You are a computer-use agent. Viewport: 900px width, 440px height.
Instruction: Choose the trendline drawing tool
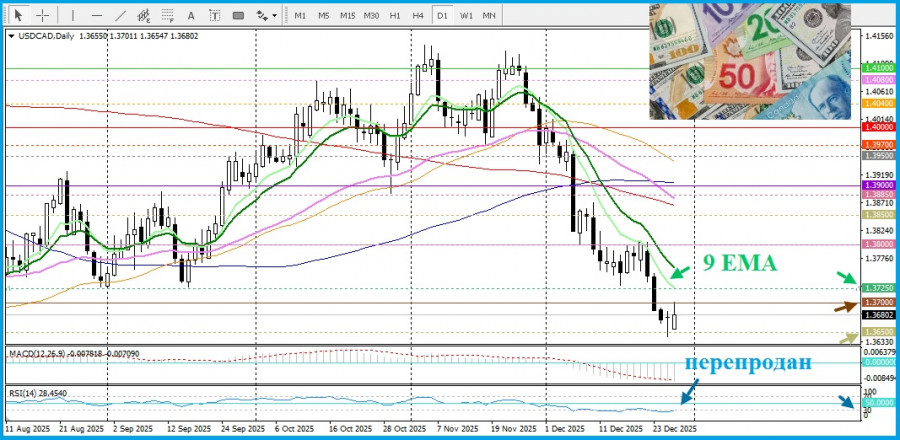click(121, 15)
